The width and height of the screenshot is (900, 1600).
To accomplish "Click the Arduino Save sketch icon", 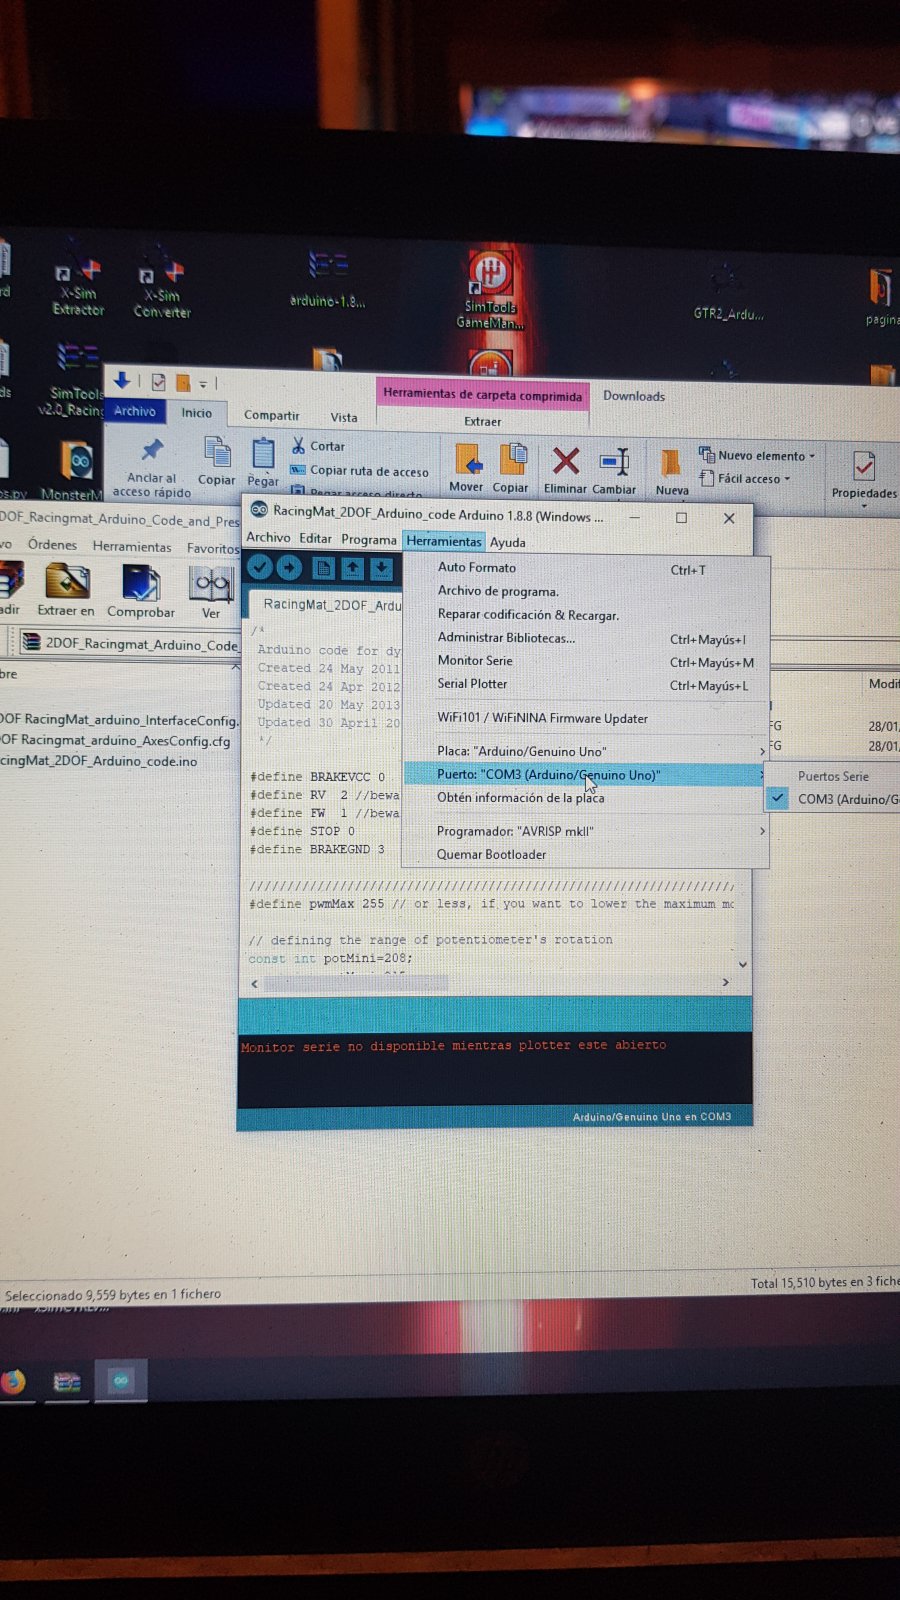I will [x=381, y=568].
